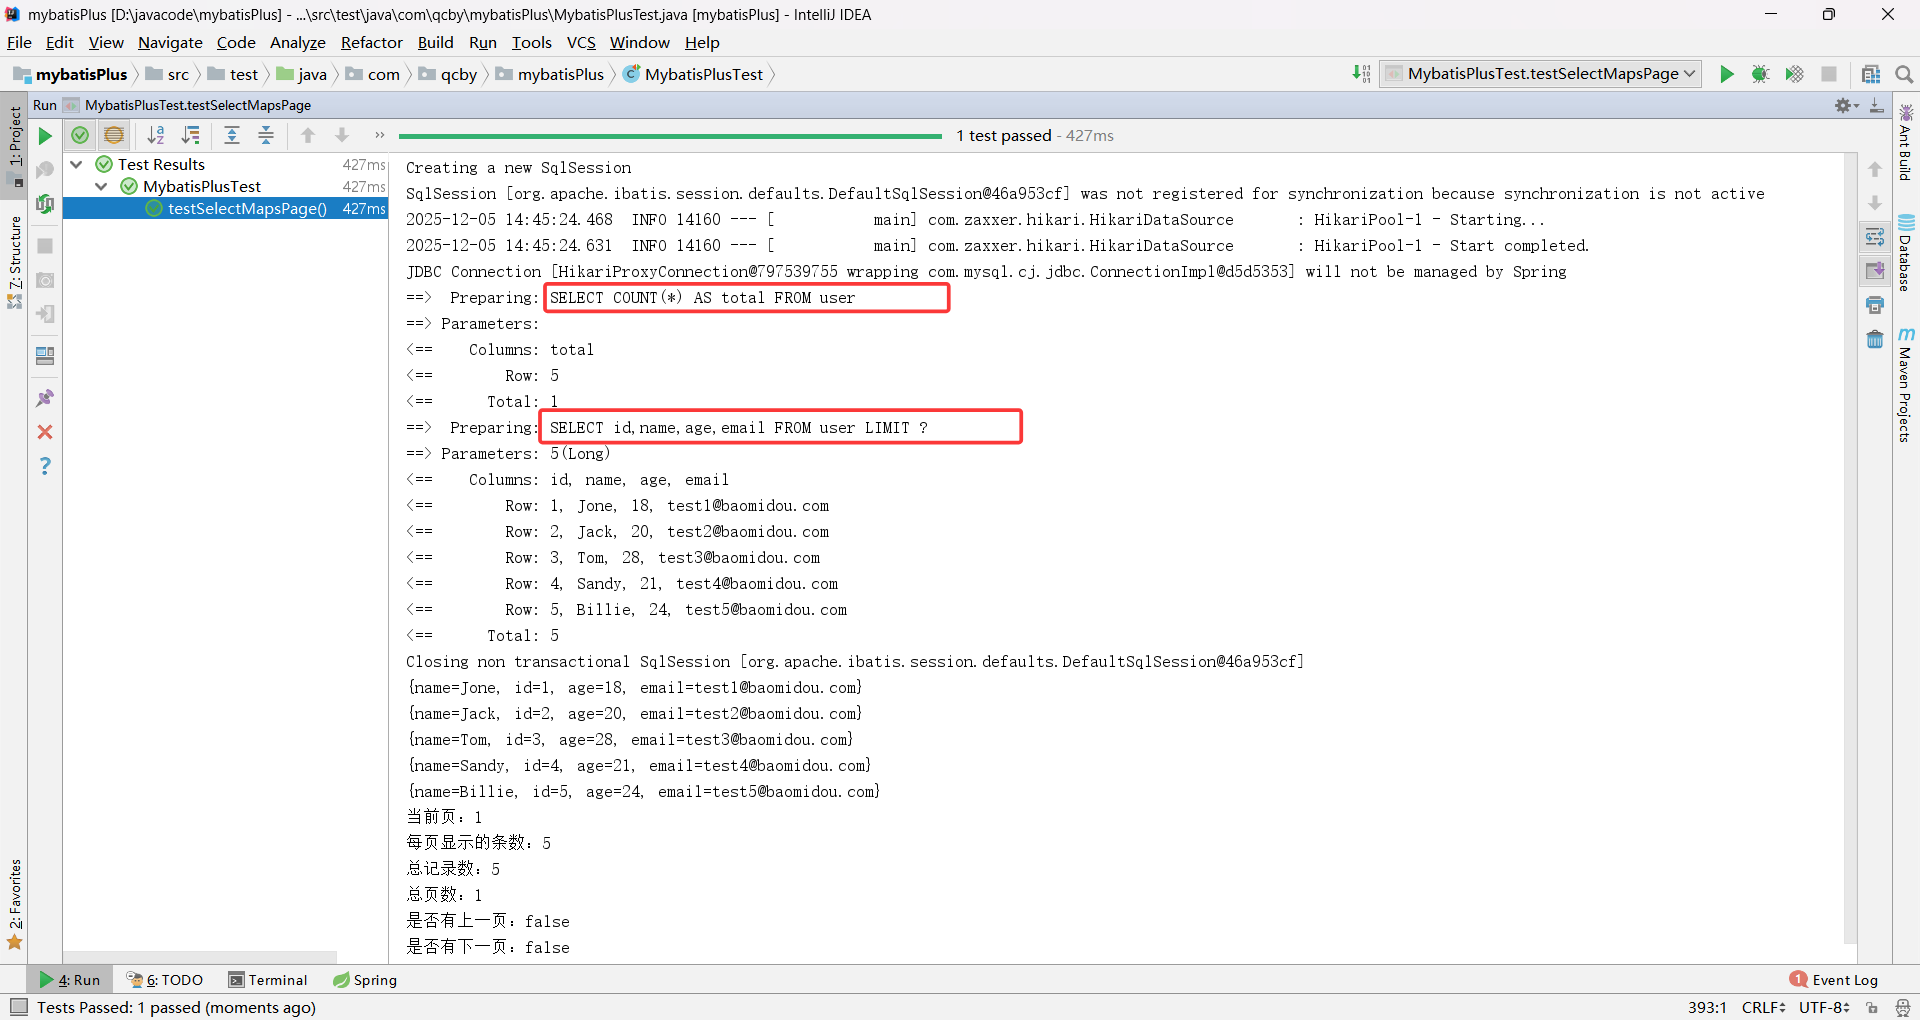Switch to the 4: Run bottom tab
Screen dimensions: 1920x1020
[x=70, y=980]
